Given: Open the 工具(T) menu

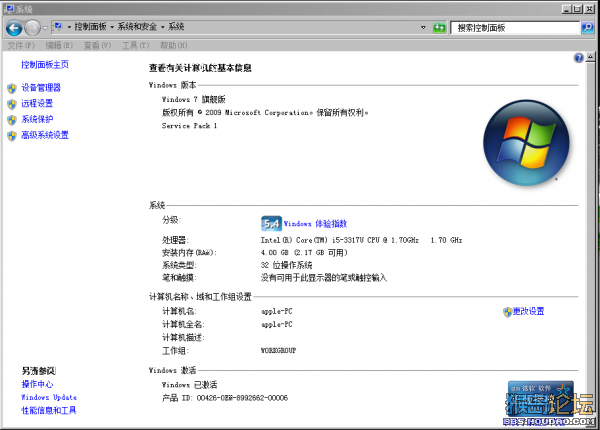Looking at the screenshot, I should point(136,46).
